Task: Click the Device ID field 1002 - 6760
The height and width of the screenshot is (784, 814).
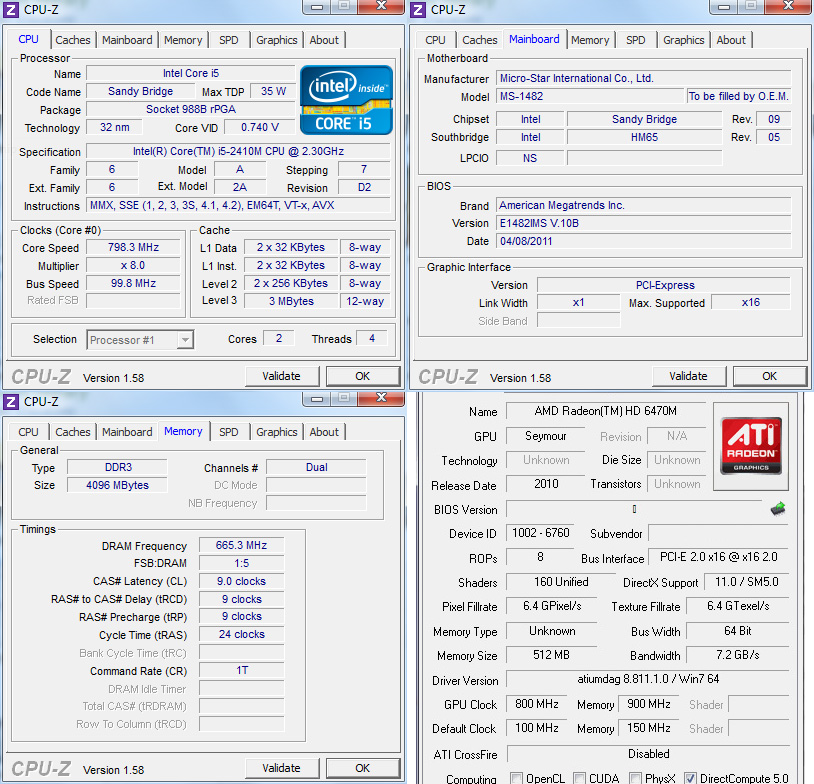Action: (540, 533)
